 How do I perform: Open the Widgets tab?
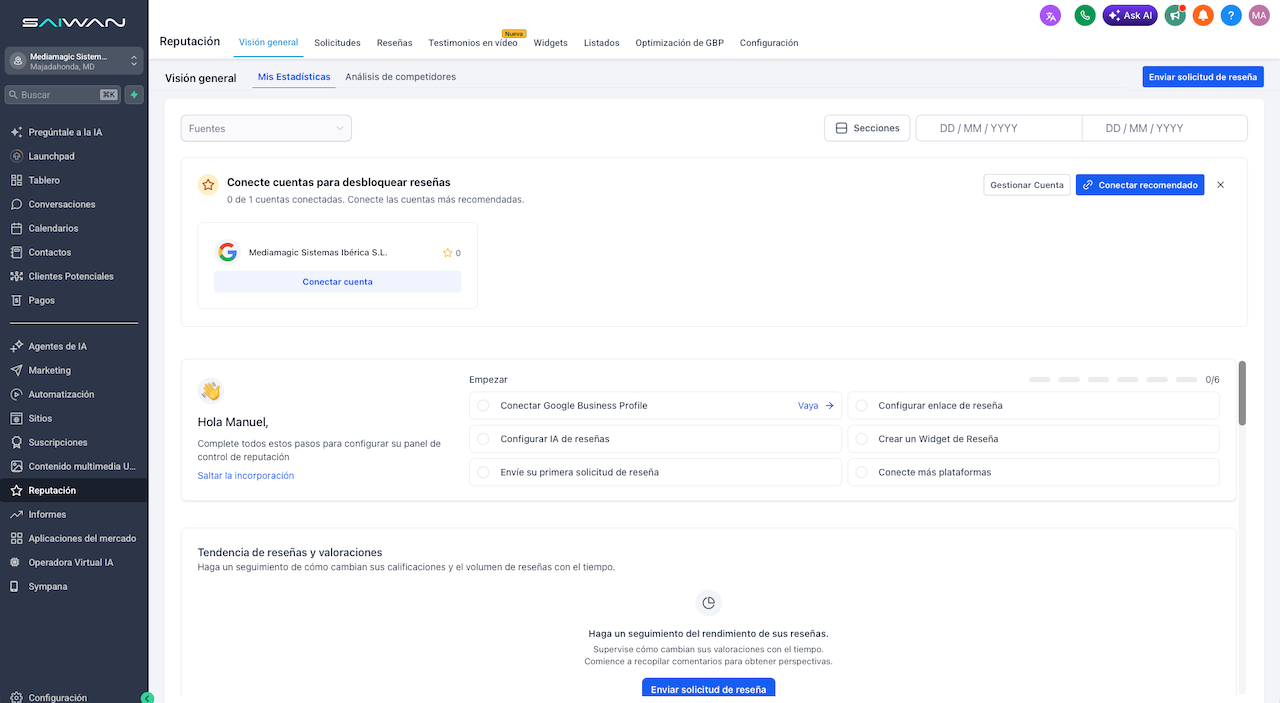tap(550, 43)
